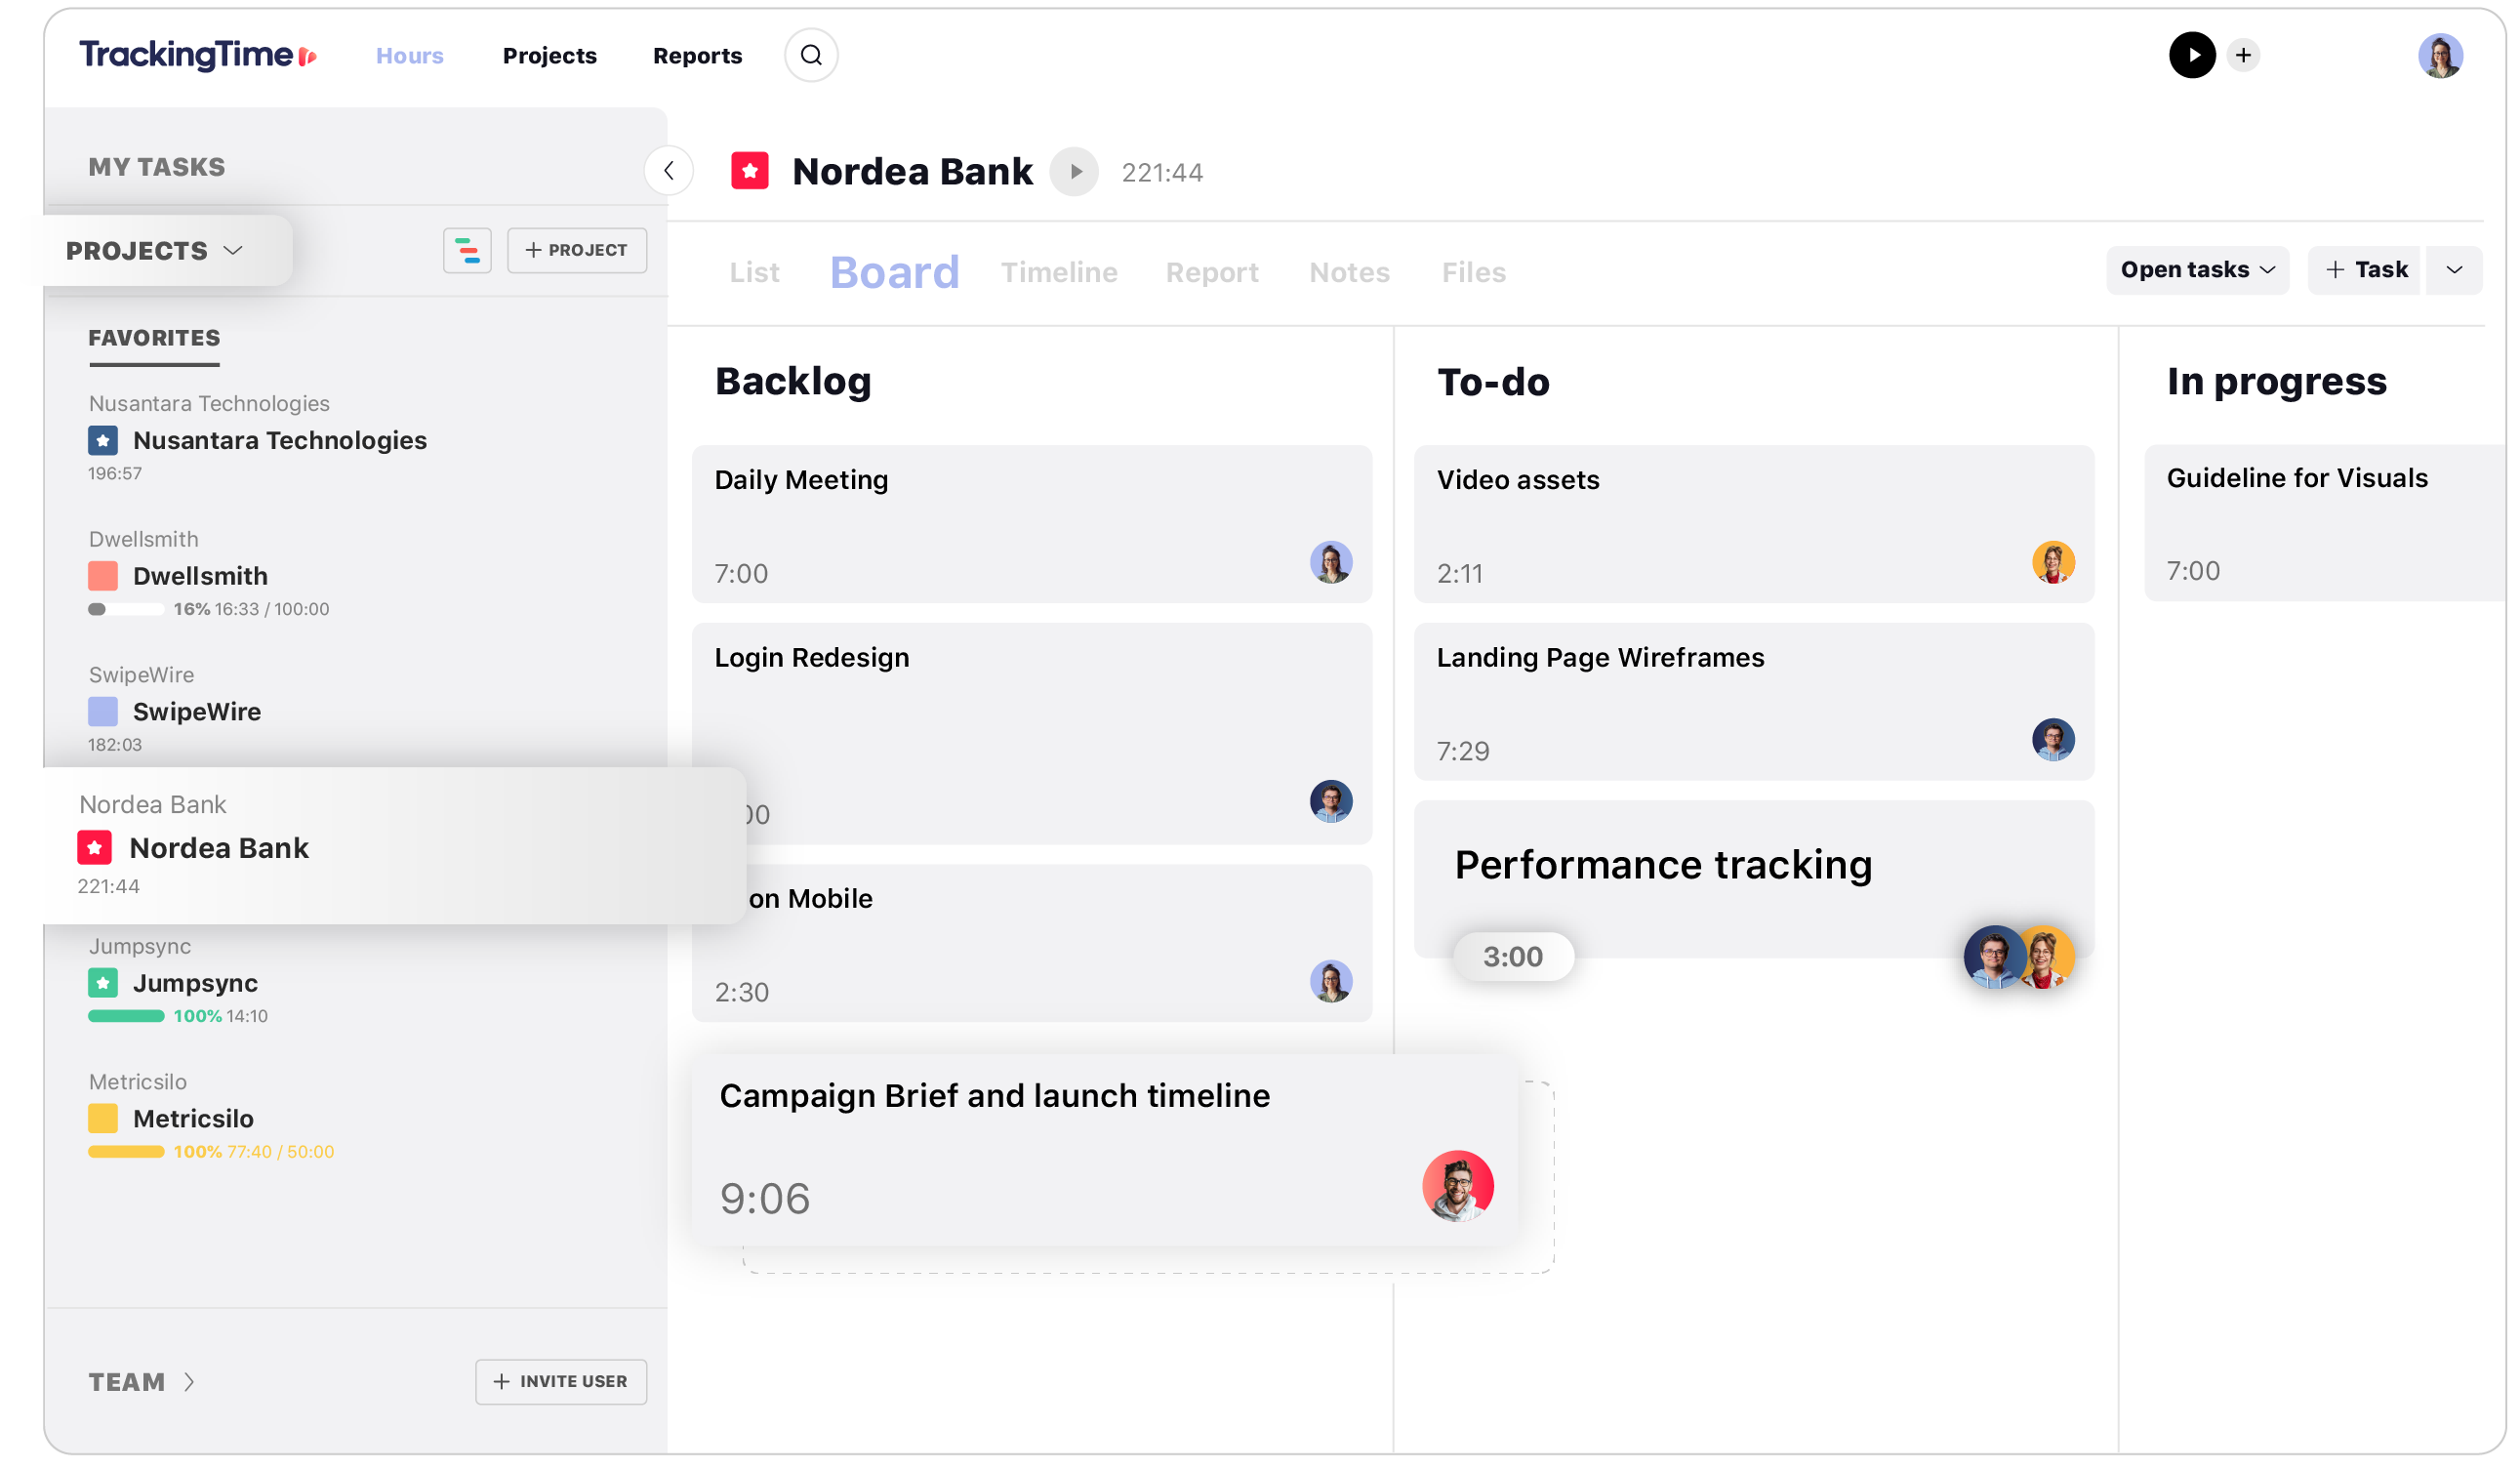Switch to the Report tab
This screenshot has width=2520, height=1469.
coord(1212,271)
